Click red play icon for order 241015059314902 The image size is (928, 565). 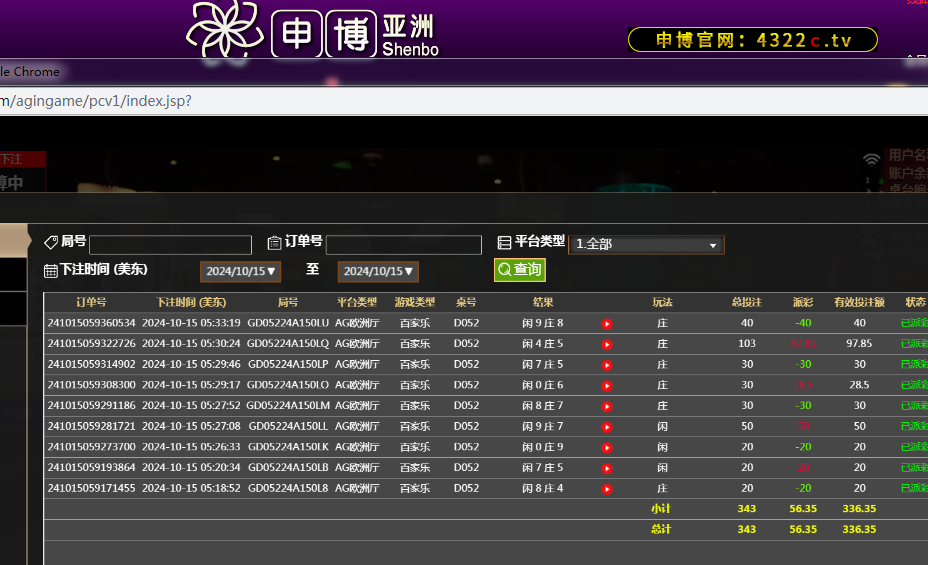tap(606, 365)
